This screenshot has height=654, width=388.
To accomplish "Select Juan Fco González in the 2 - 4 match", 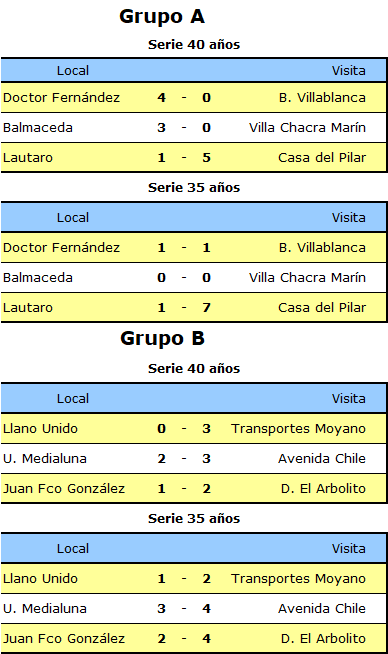I will tap(64, 639).
